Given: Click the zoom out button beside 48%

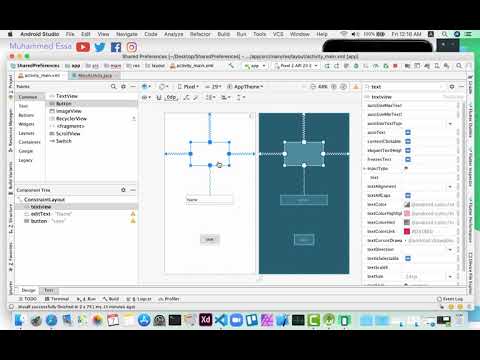Looking at the screenshot, I should coord(313,87).
